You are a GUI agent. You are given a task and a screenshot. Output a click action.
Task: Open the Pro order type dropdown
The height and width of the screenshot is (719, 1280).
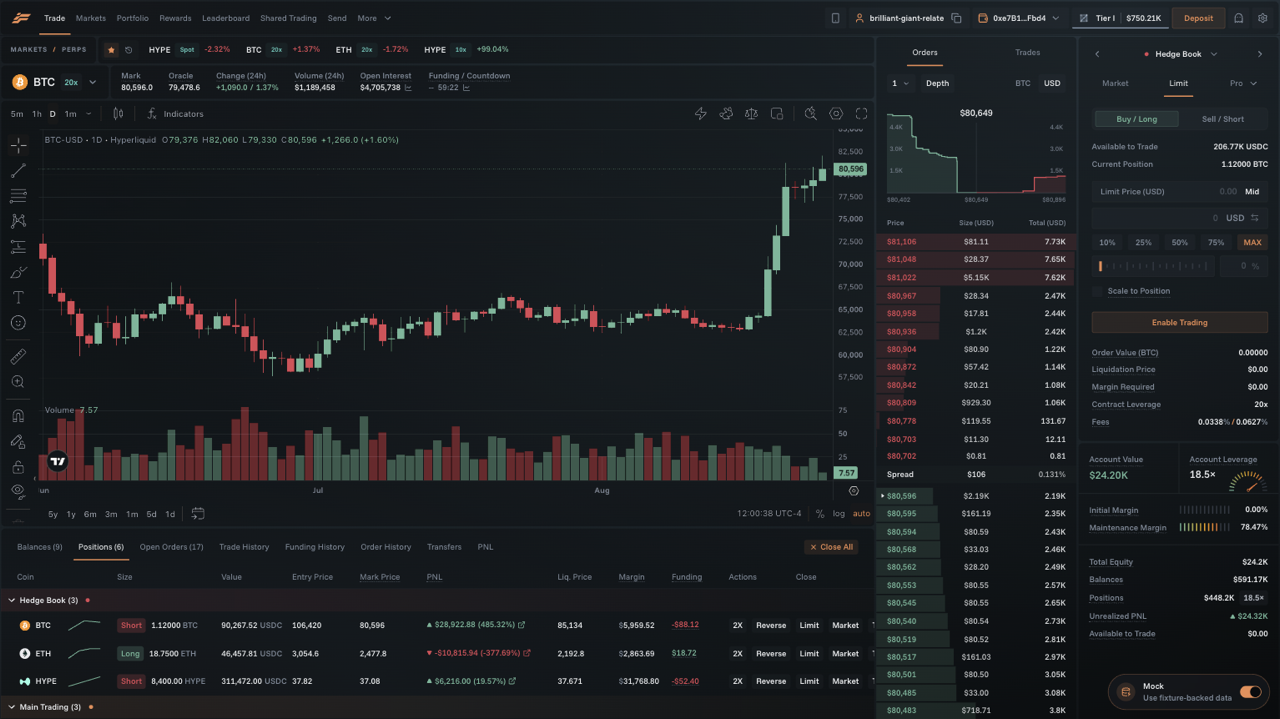click(x=1243, y=83)
